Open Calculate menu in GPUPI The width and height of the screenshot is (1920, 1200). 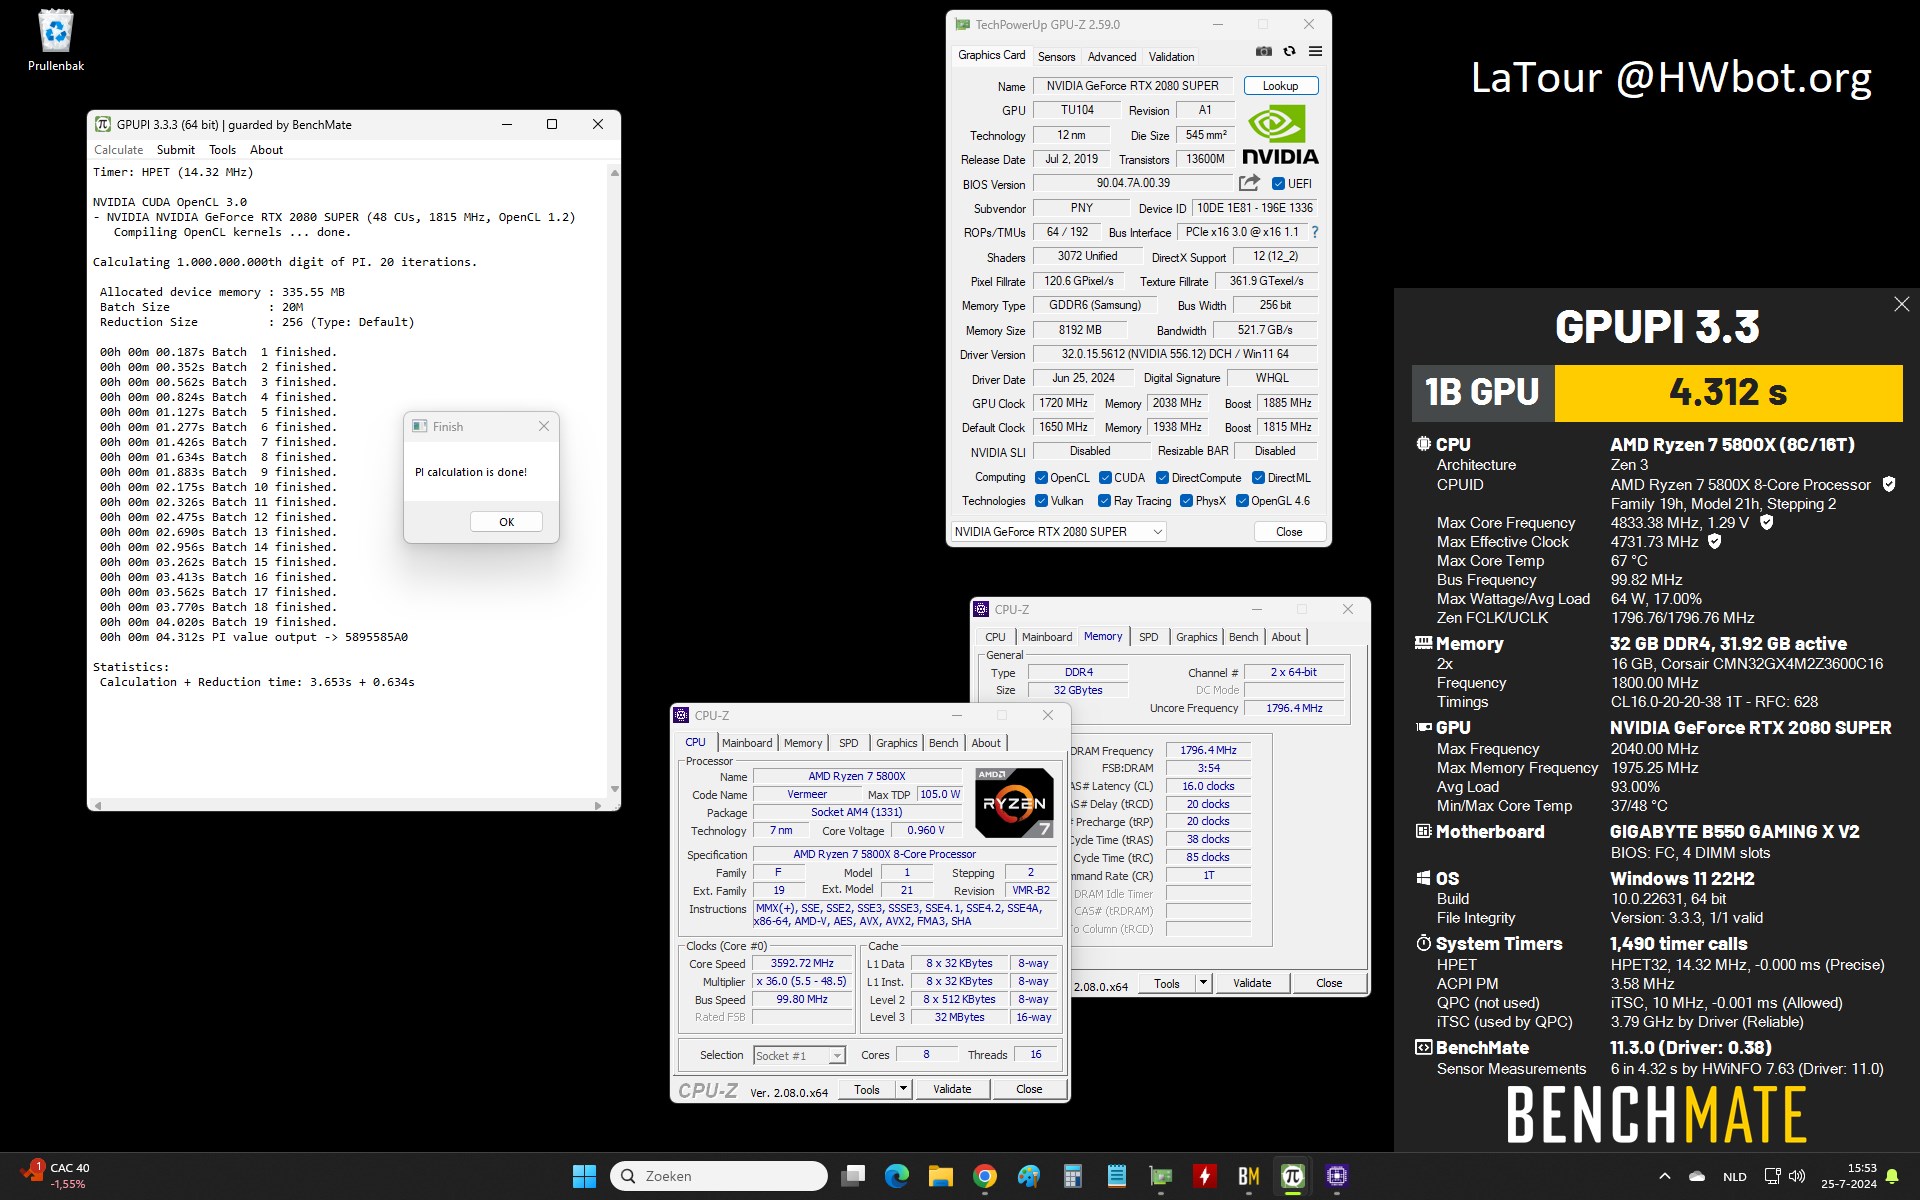click(x=118, y=150)
